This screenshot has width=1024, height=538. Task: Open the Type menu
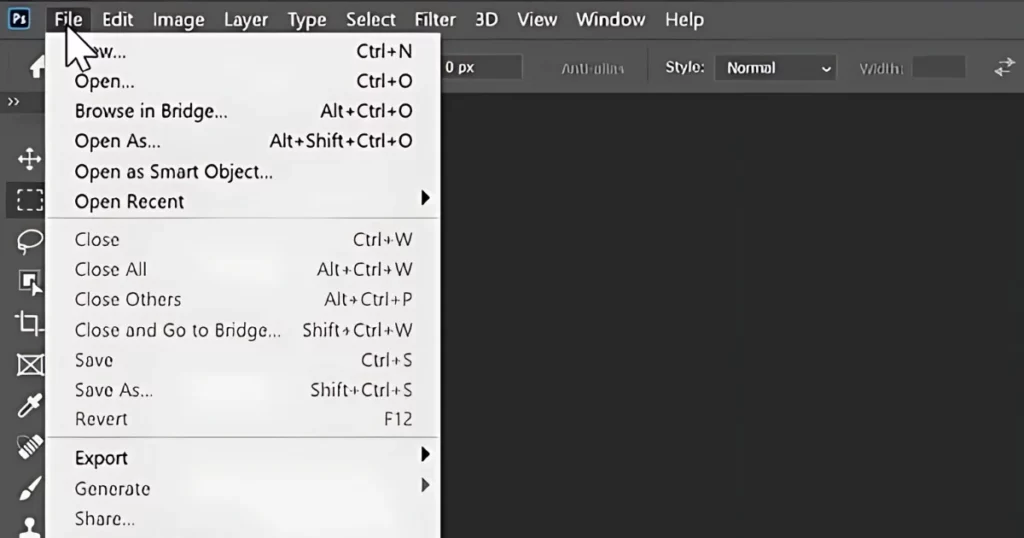click(307, 20)
